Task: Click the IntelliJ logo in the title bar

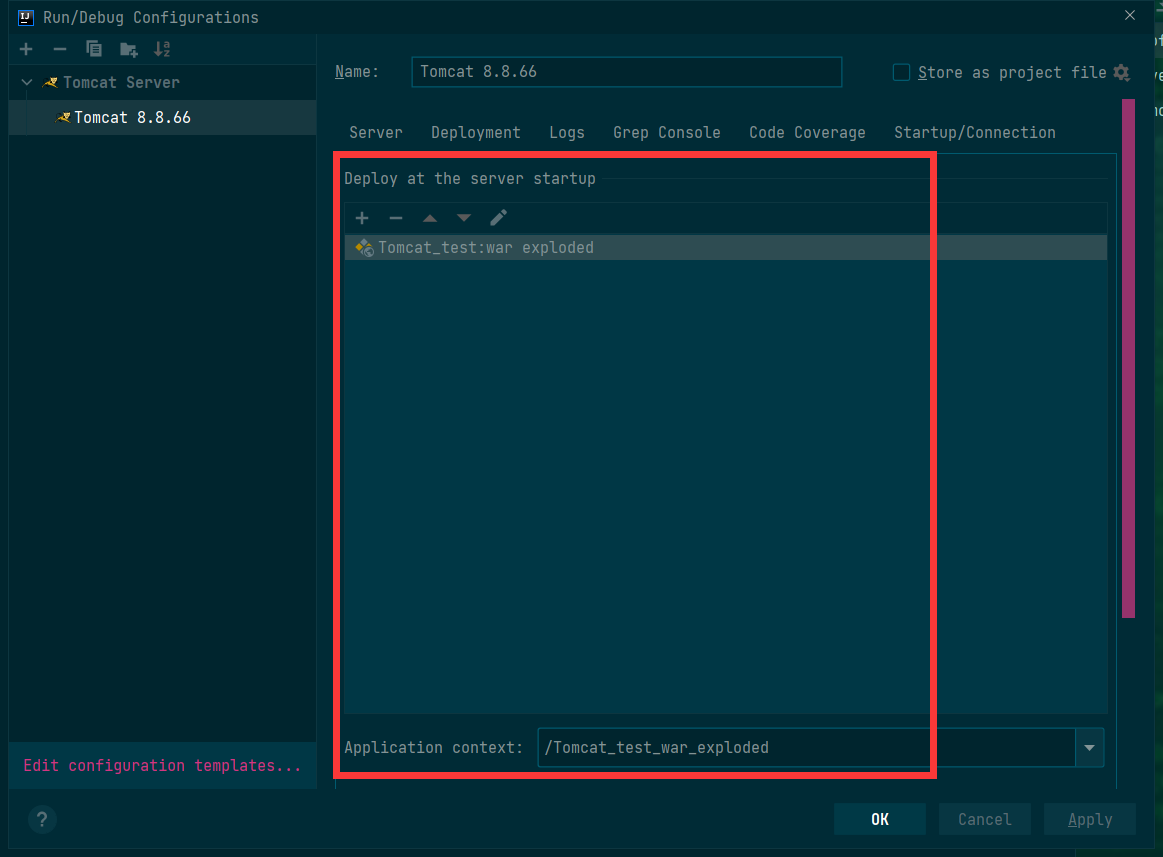Action: click(25, 17)
